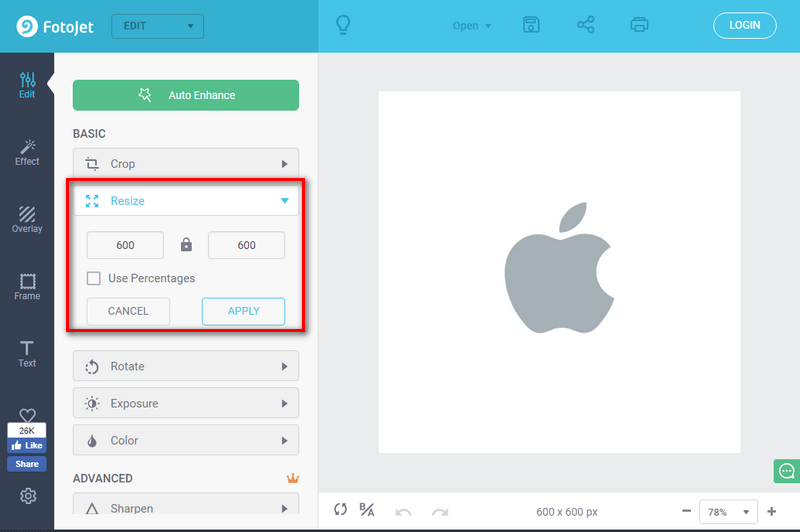Click the width field showing 600
Viewport: 800px width, 532px height.
coord(125,245)
